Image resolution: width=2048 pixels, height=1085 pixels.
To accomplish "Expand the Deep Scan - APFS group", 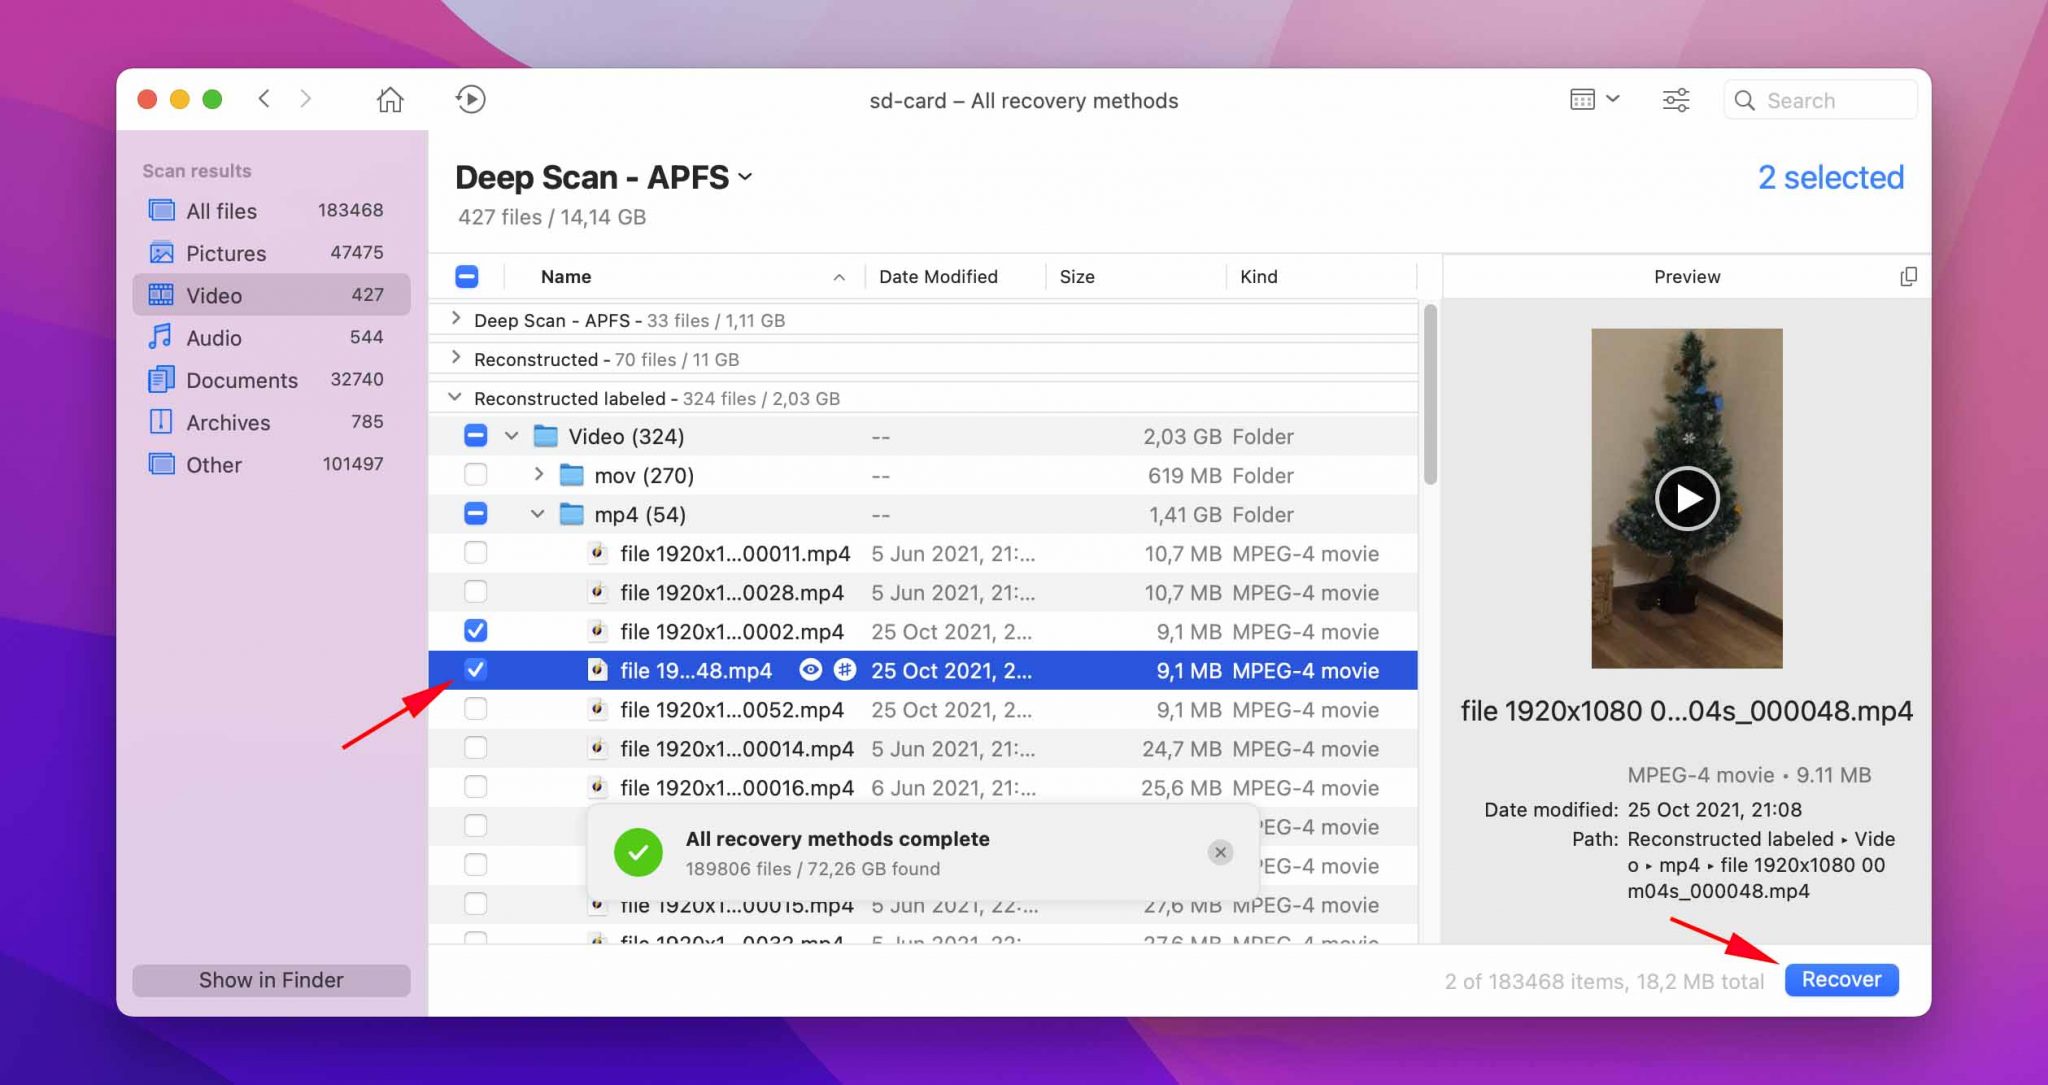I will click(x=456, y=319).
